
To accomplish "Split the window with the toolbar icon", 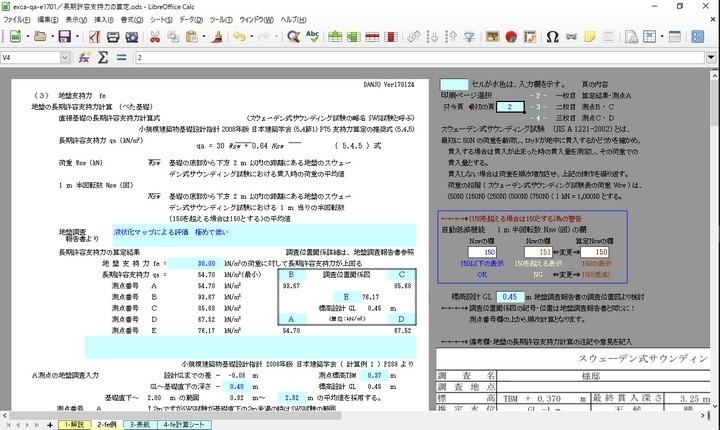I will click(675, 36).
